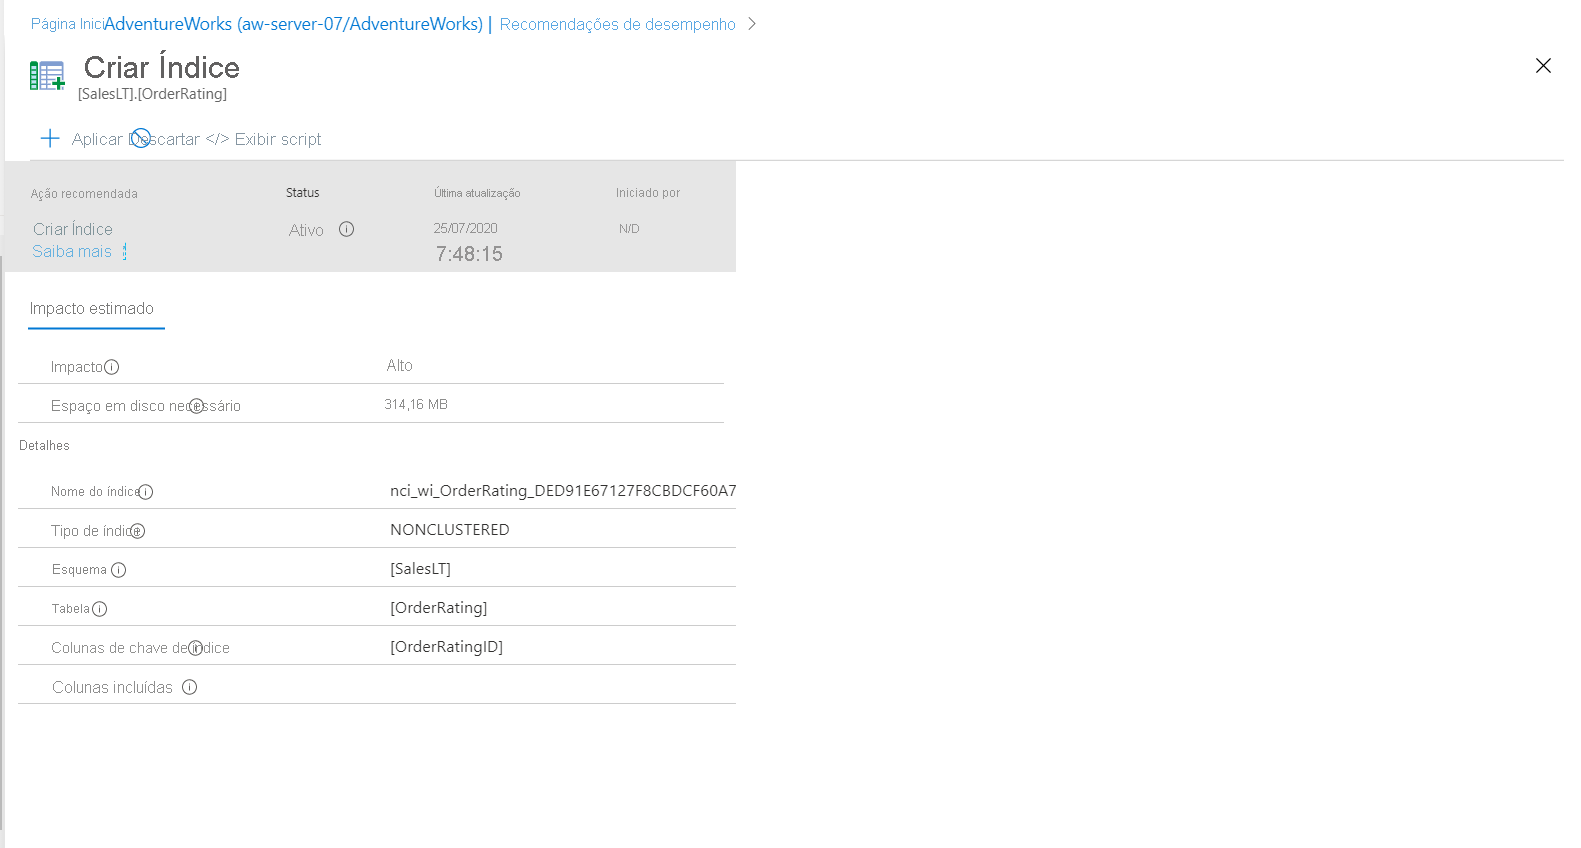Click the 25/07/2020 update date
This screenshot has height=848, width=1581.
[465, 228]
